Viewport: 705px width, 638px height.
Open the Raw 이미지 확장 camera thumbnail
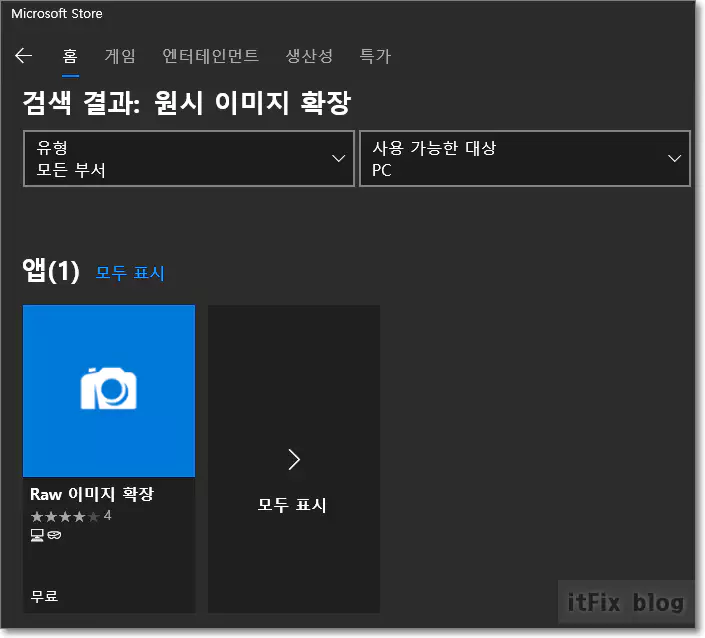[109, 391]
